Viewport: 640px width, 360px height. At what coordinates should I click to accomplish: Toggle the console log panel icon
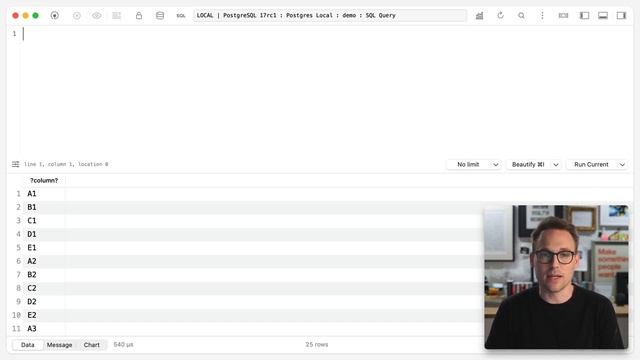563,16
